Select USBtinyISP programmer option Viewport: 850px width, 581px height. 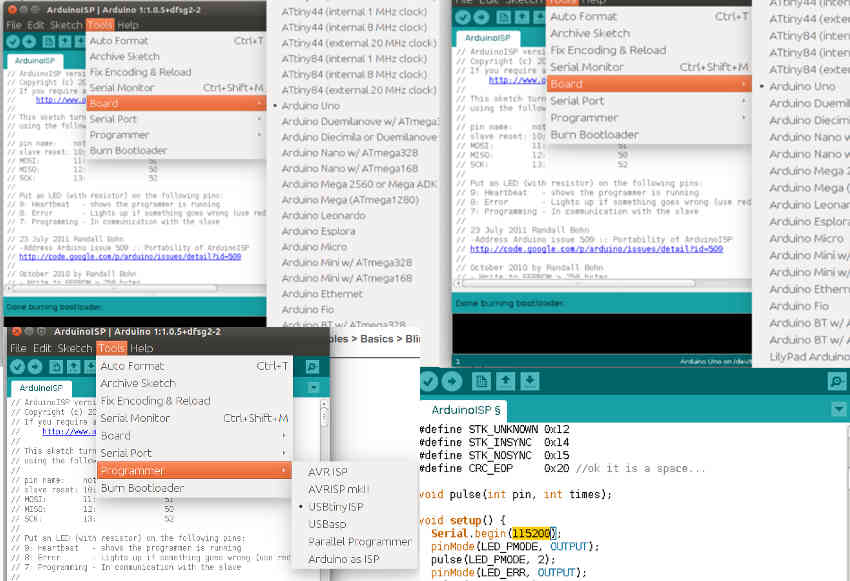(x=336, y=507)
